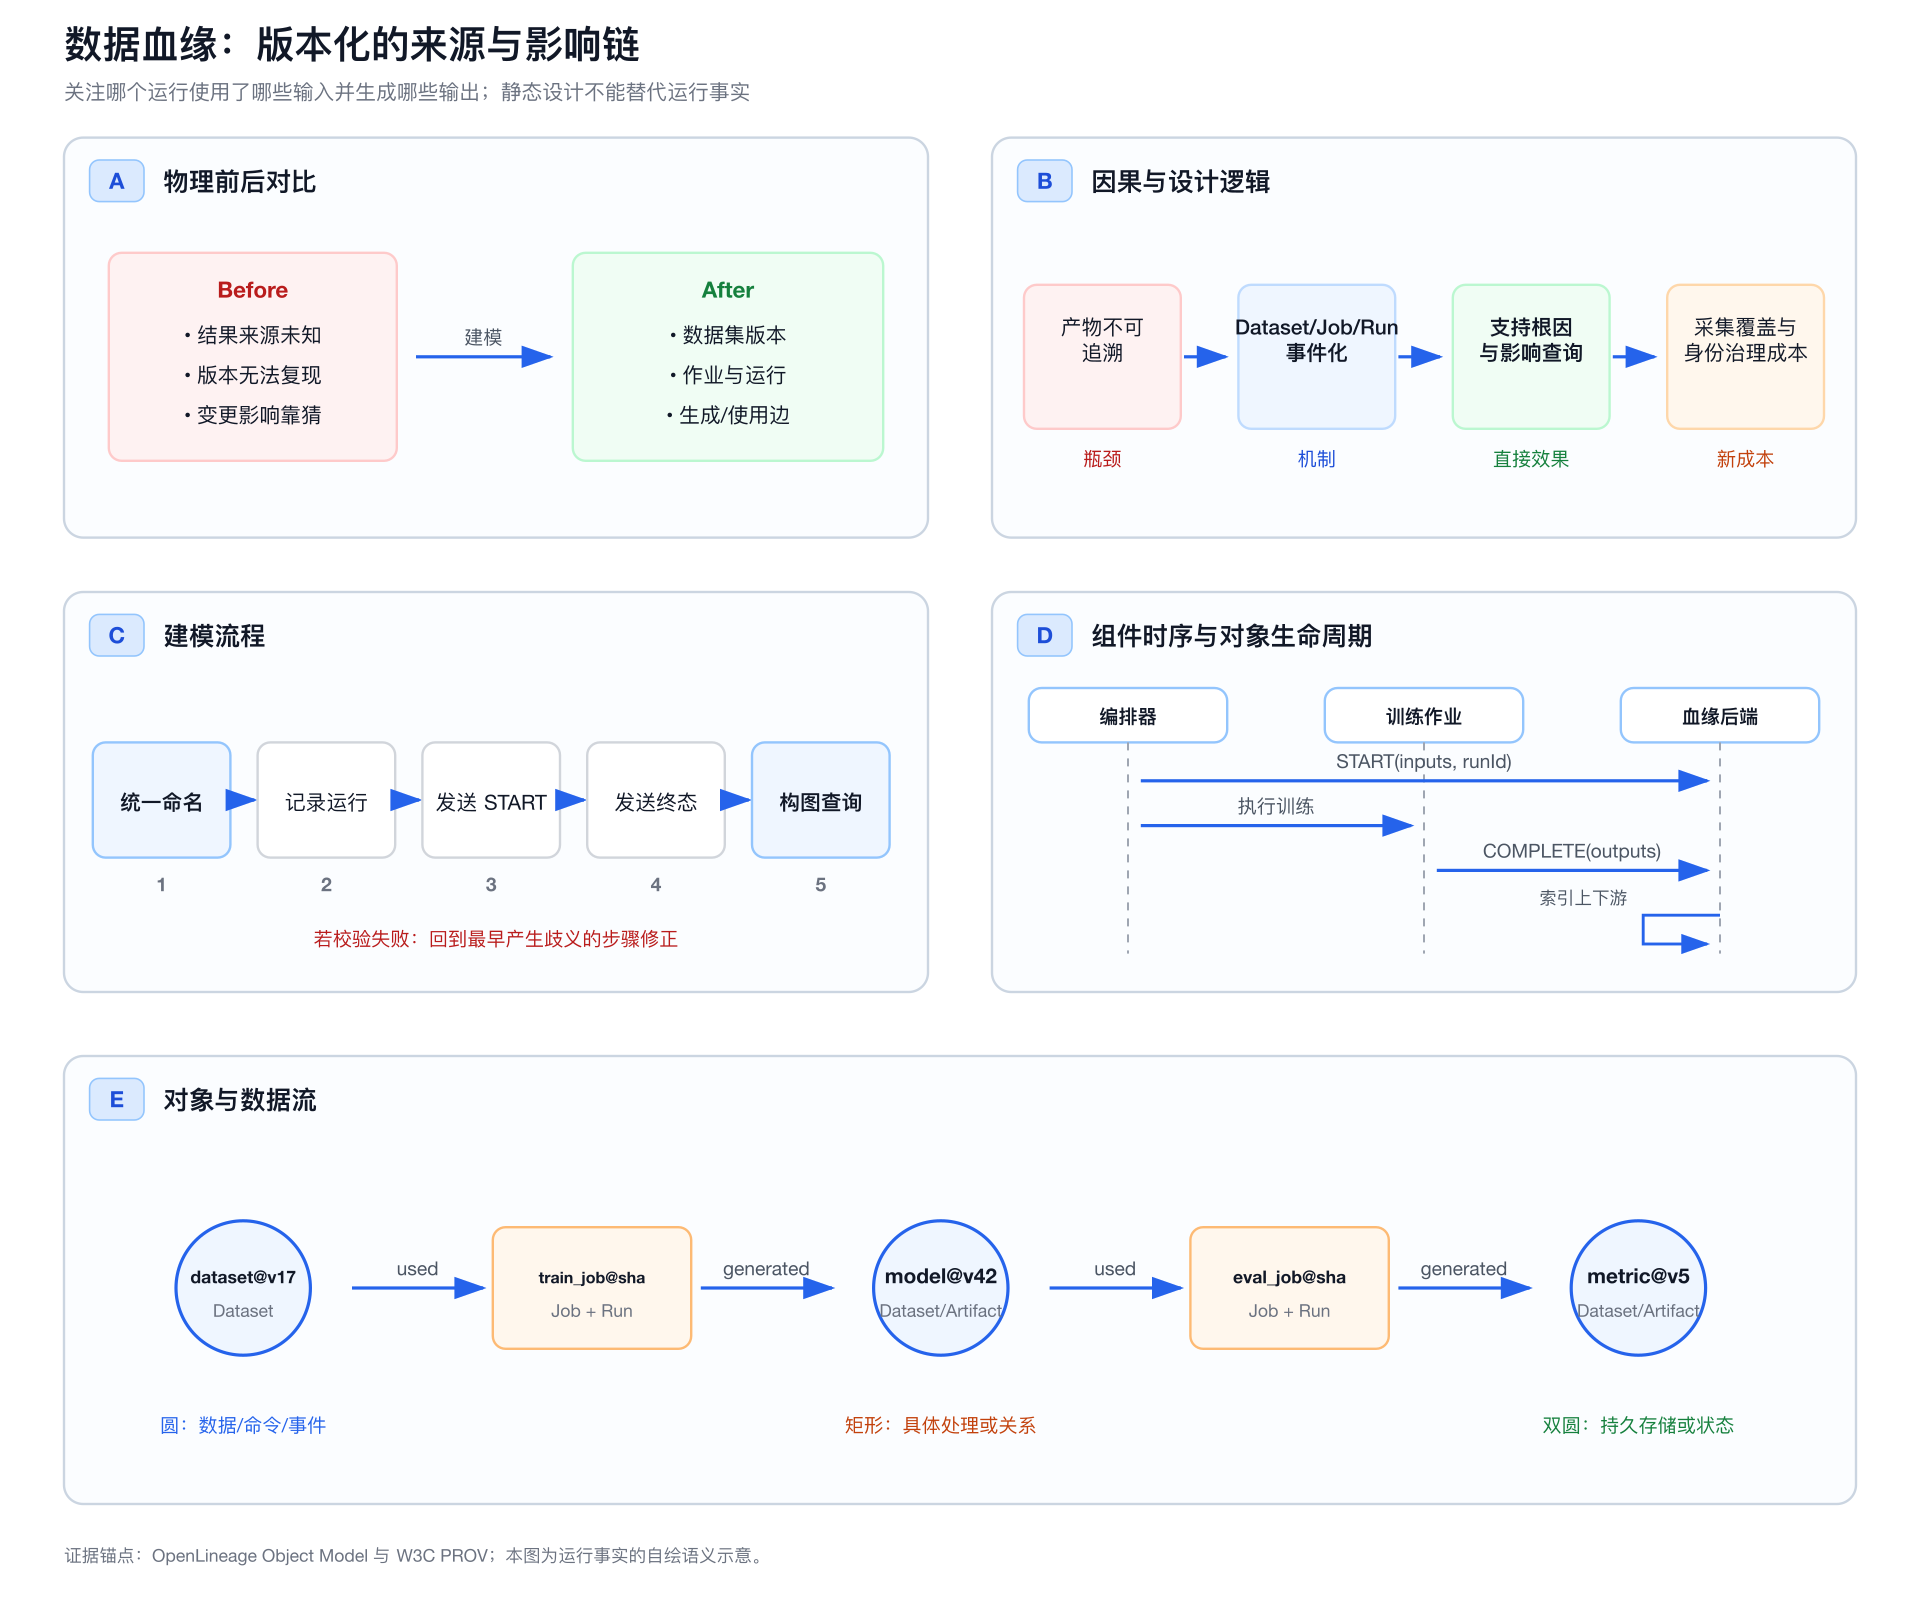Image resolution: width=1920 pixels, height=1600 pixels.
Task: Select the Dataset/Job/Run 事件化 box
Action: pyautogui.click(x=1317, y=357)
